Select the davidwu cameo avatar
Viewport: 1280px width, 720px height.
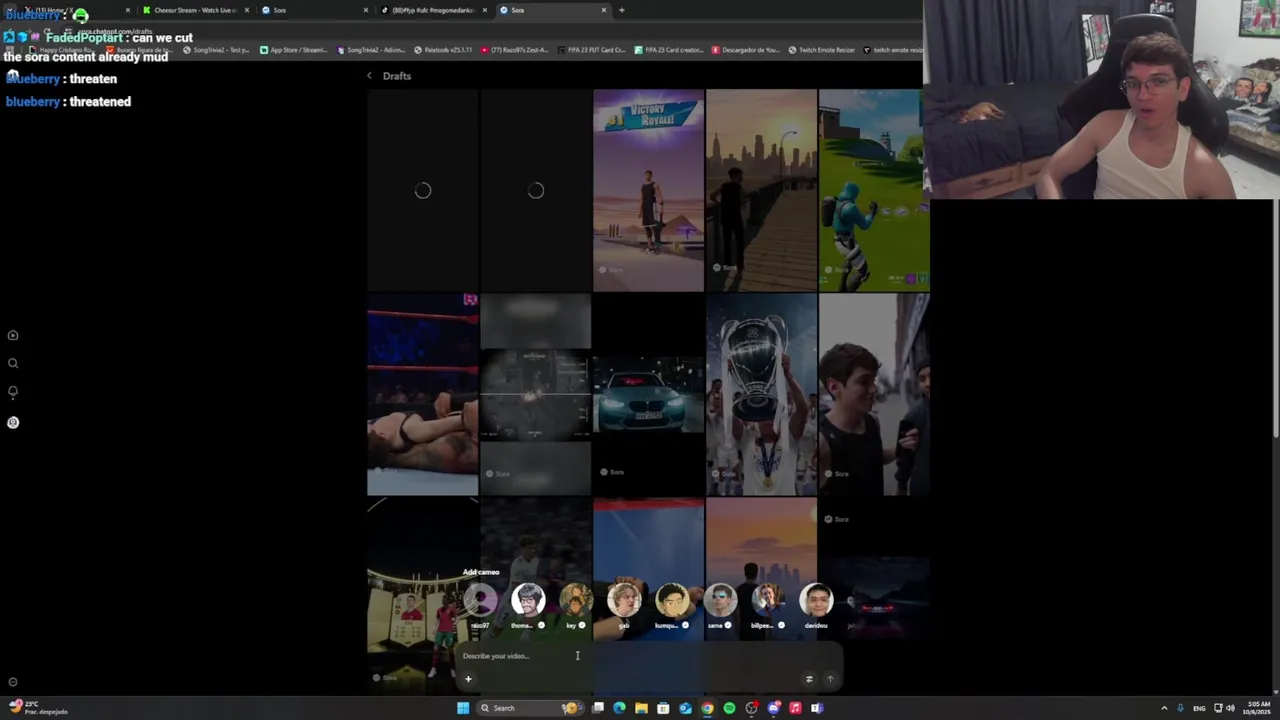coord(816,600)
